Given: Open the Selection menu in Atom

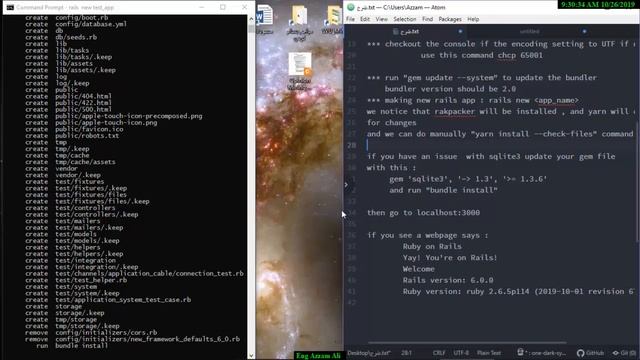Looking at the screenshot, I should pos(404,19).
